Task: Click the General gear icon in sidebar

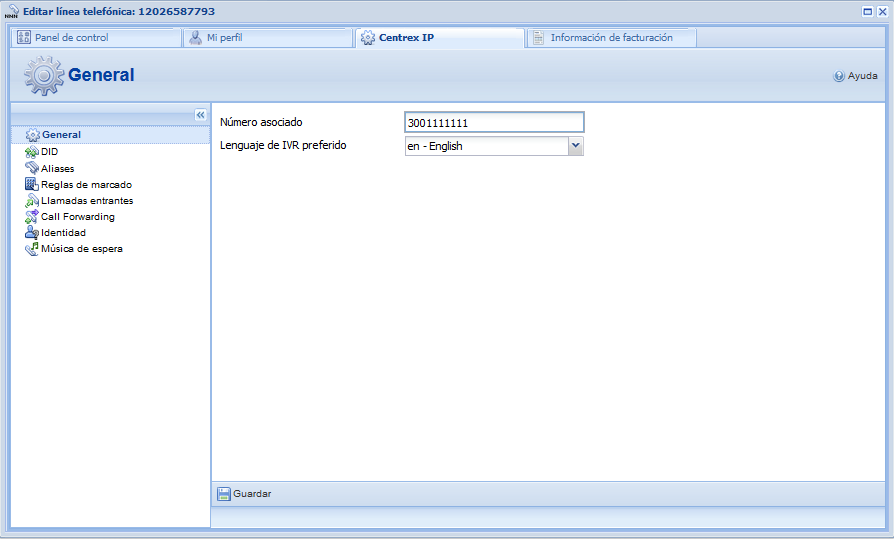Action: click(x=32, y=135)
